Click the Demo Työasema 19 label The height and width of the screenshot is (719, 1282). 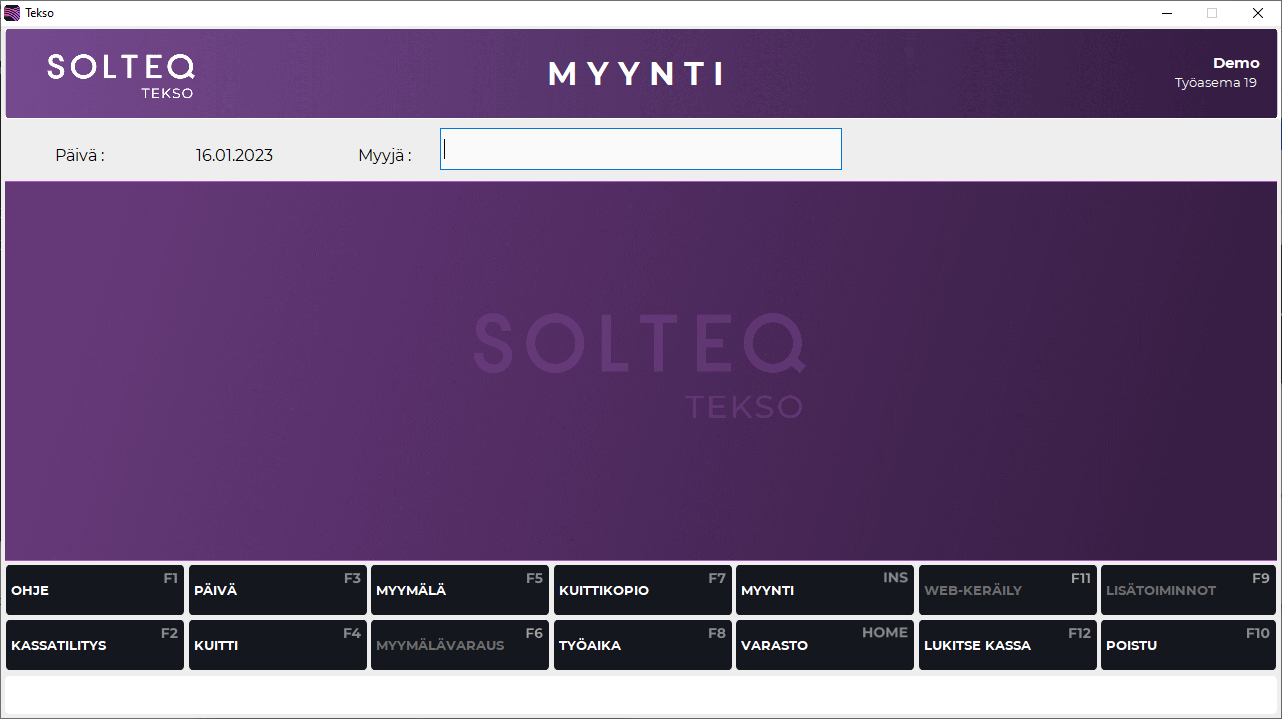click(x=1216, y=73)
